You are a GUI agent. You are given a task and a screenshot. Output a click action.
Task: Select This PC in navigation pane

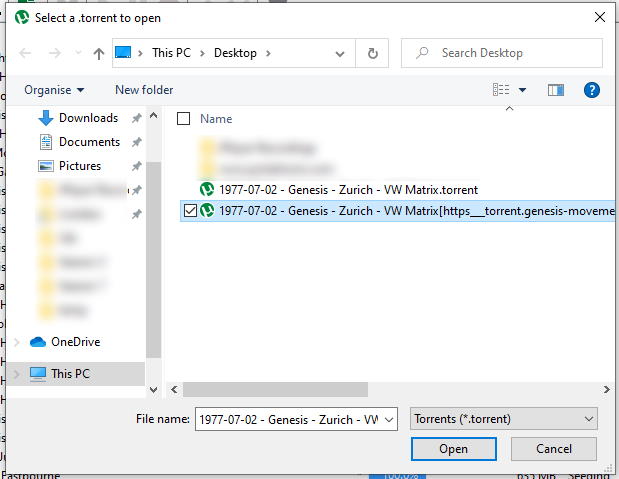70,374
